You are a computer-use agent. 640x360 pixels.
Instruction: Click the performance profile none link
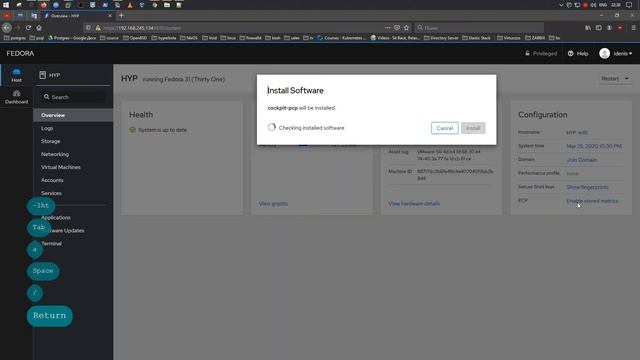point(572,173)
